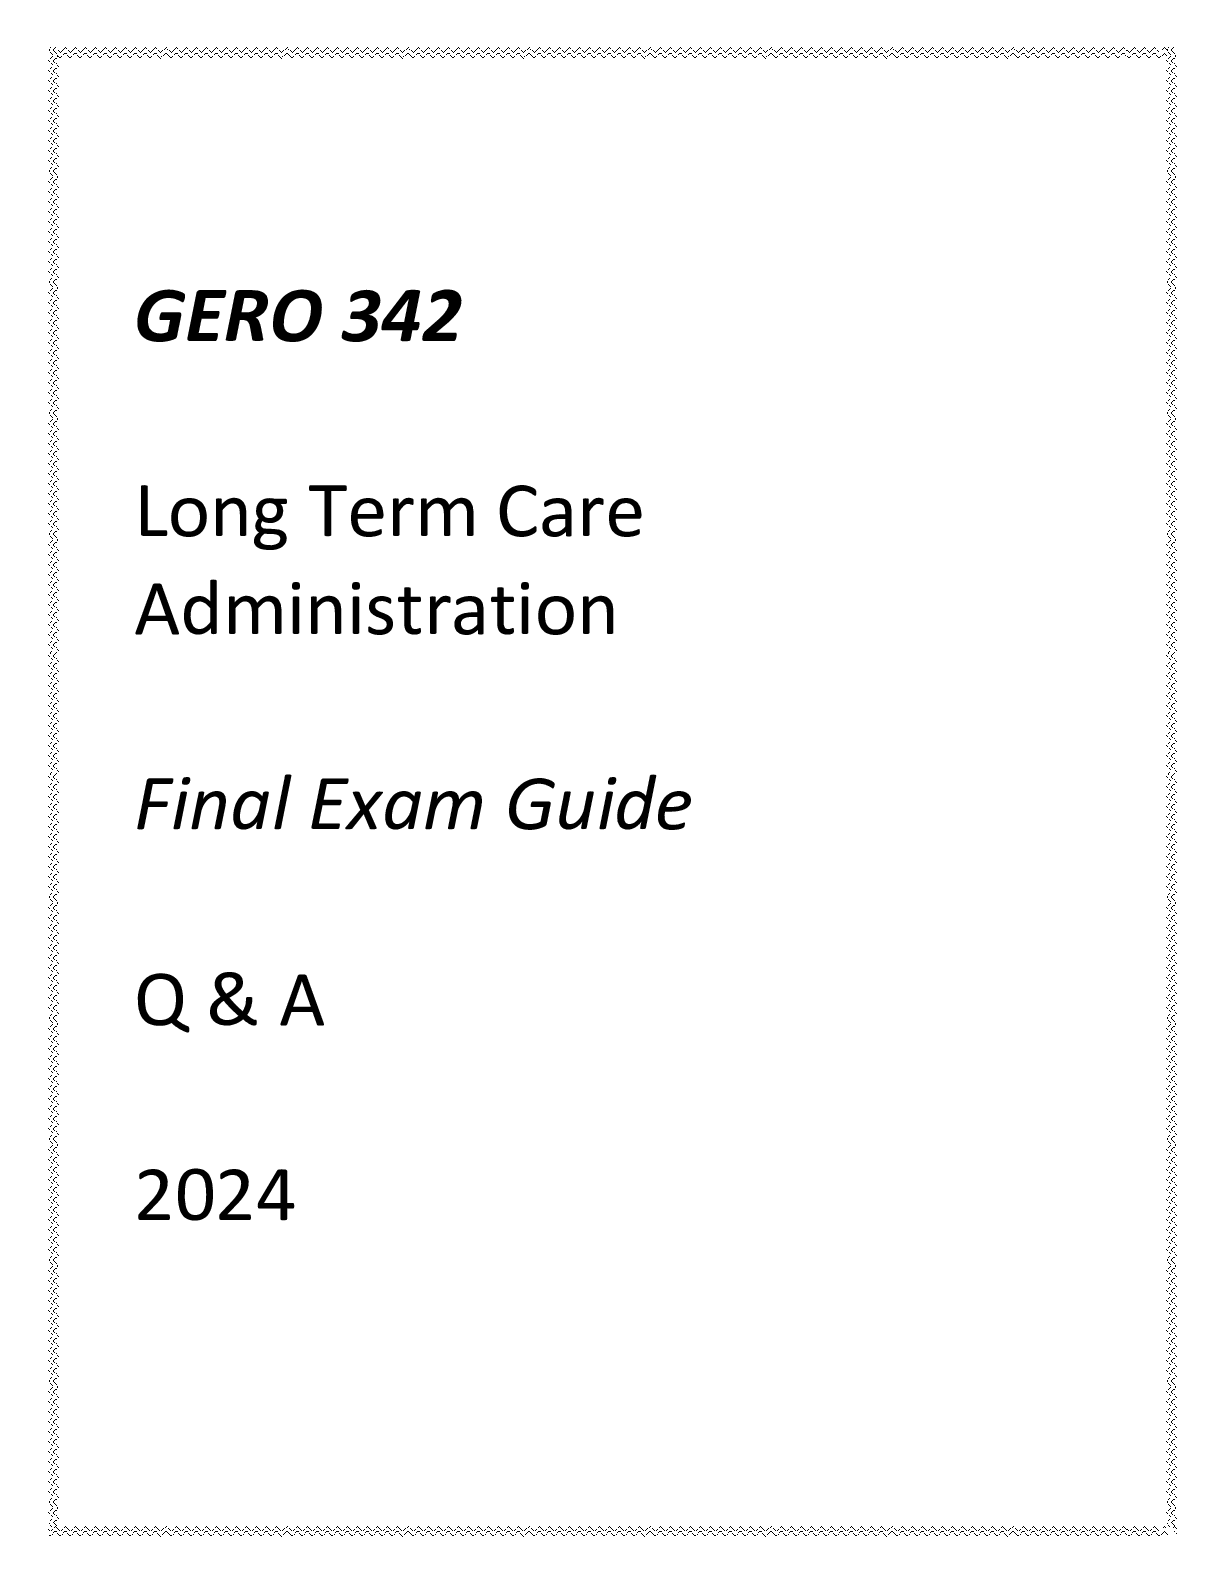Click the bottom decorative page border
Screen dimensions: 1224x1584
point(612,1532)
